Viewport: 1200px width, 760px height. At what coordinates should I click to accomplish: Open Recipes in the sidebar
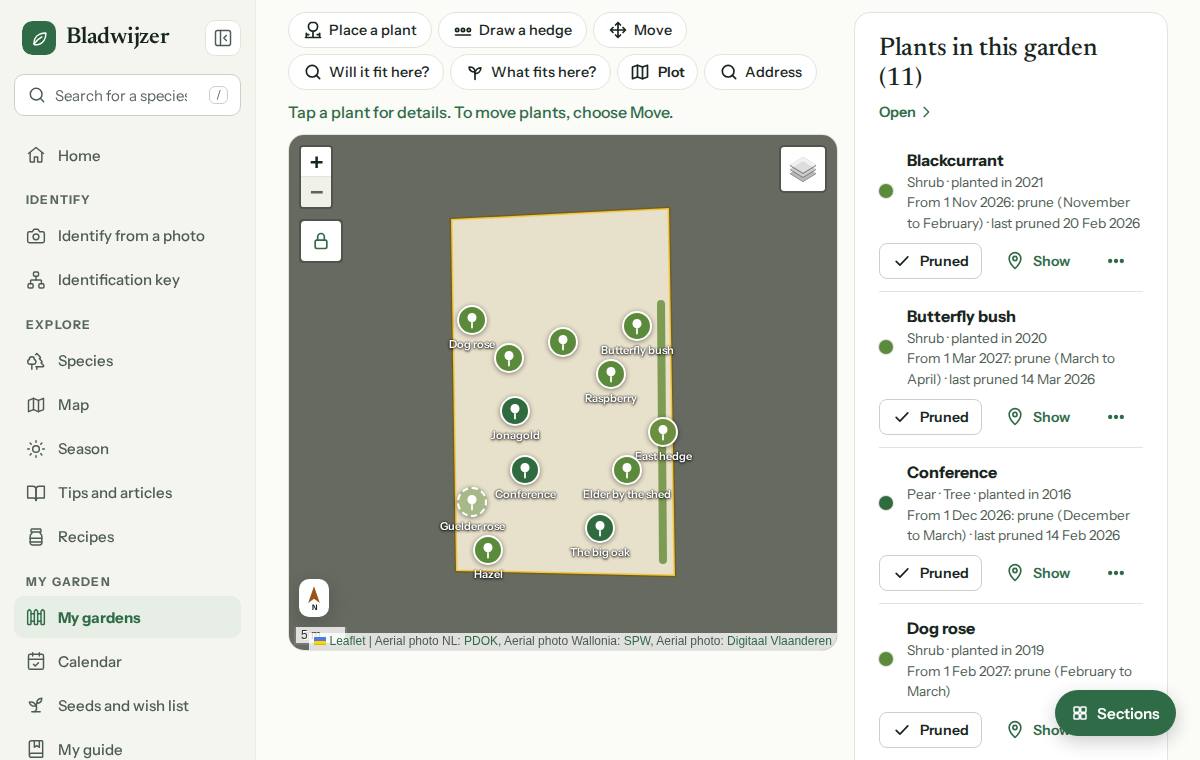click(x=127, y=537)
